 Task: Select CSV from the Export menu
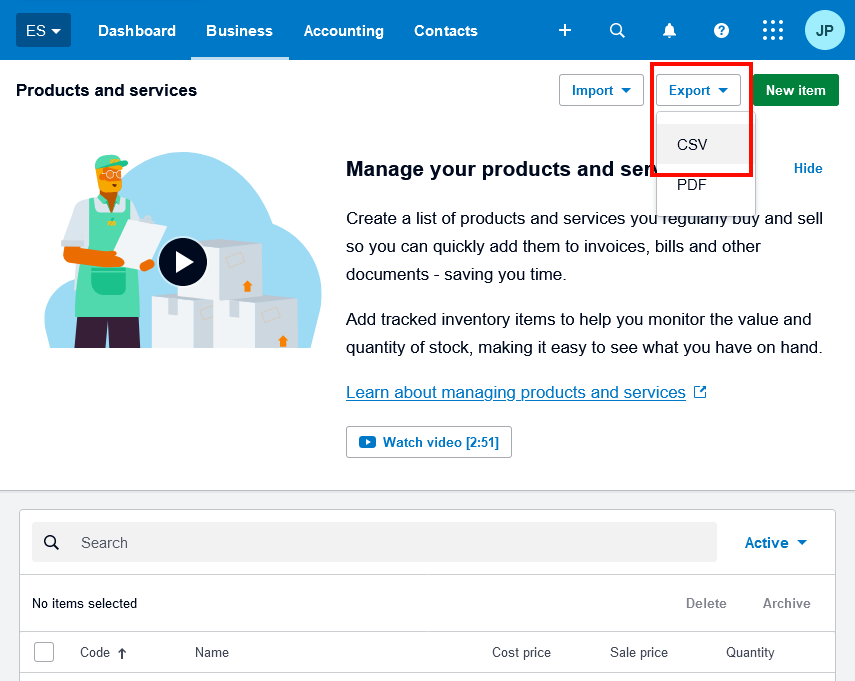(x=691, y=144)
